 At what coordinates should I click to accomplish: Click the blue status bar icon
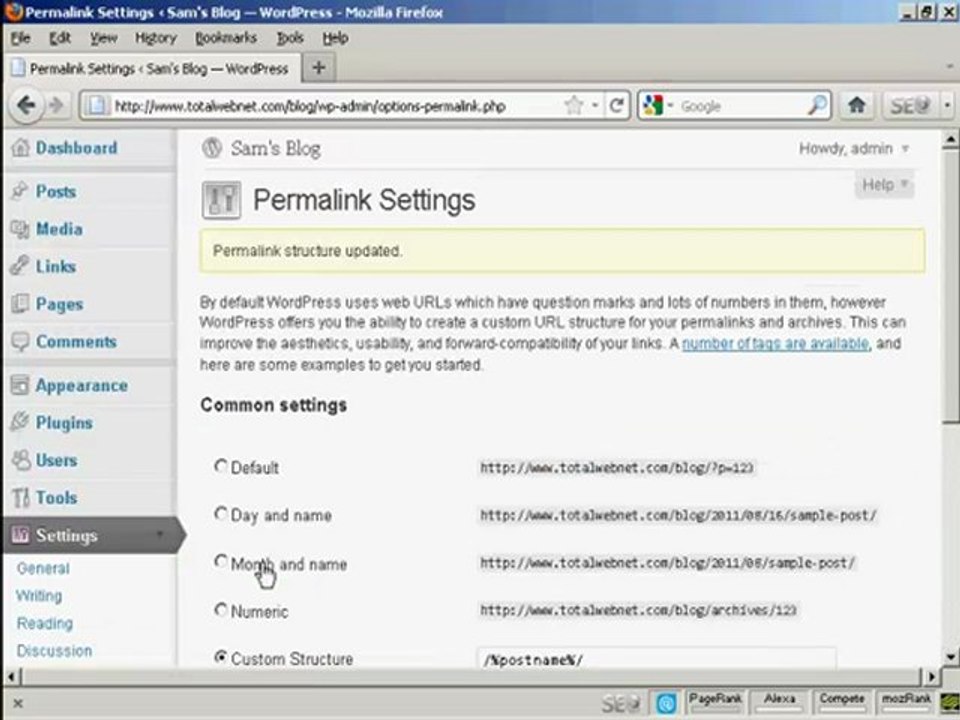pos(666,703)
